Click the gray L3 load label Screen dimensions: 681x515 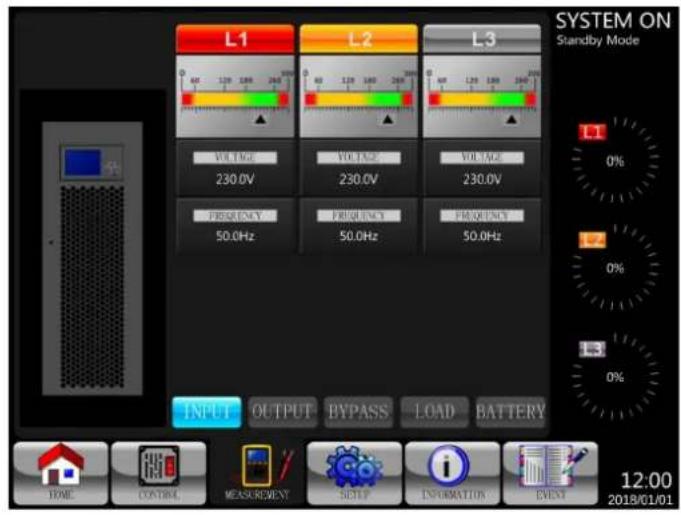click(592, 349)
